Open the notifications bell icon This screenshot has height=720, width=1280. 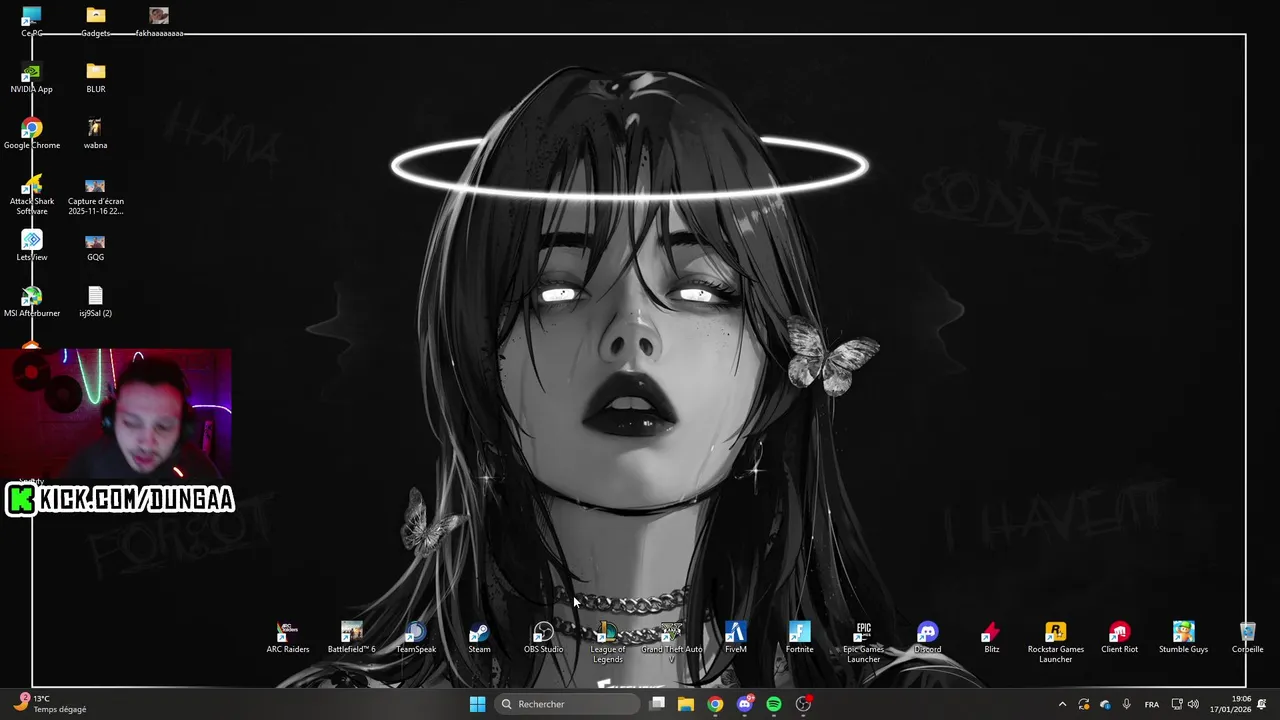1262,704
